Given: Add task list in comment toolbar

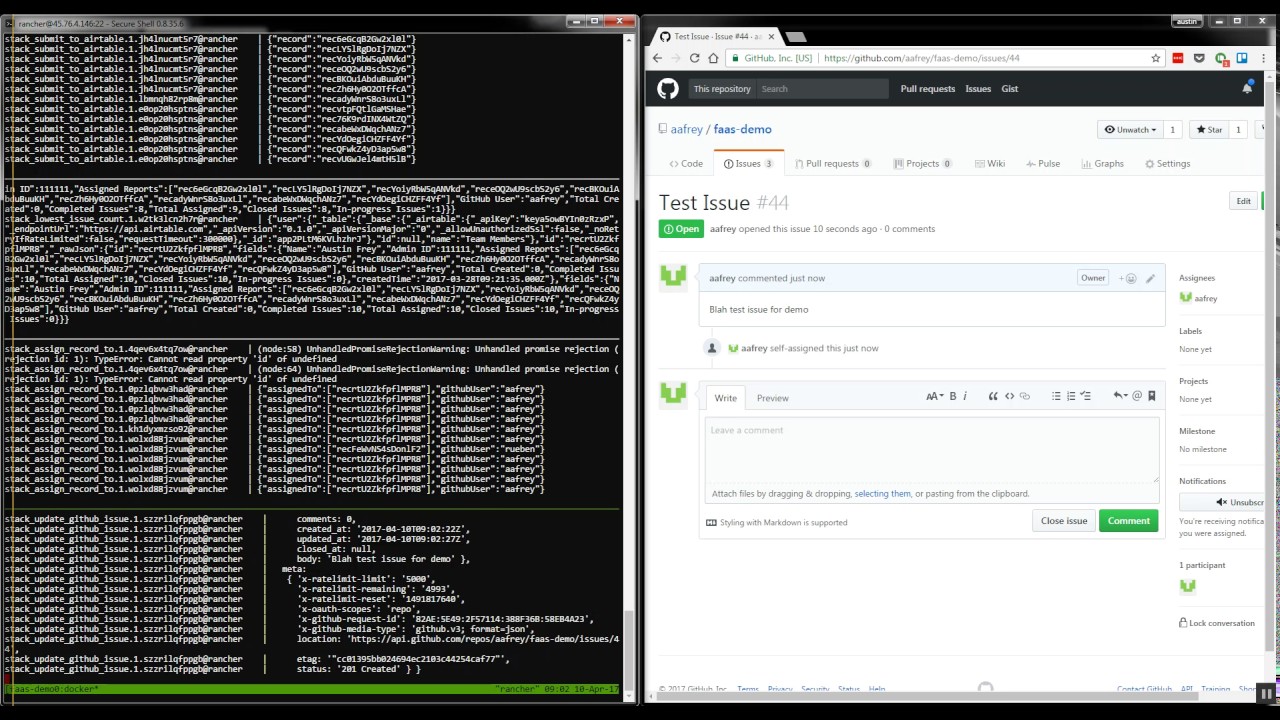Looking at the screenshot, I should pyautogui.click(x=1086, y=396).
